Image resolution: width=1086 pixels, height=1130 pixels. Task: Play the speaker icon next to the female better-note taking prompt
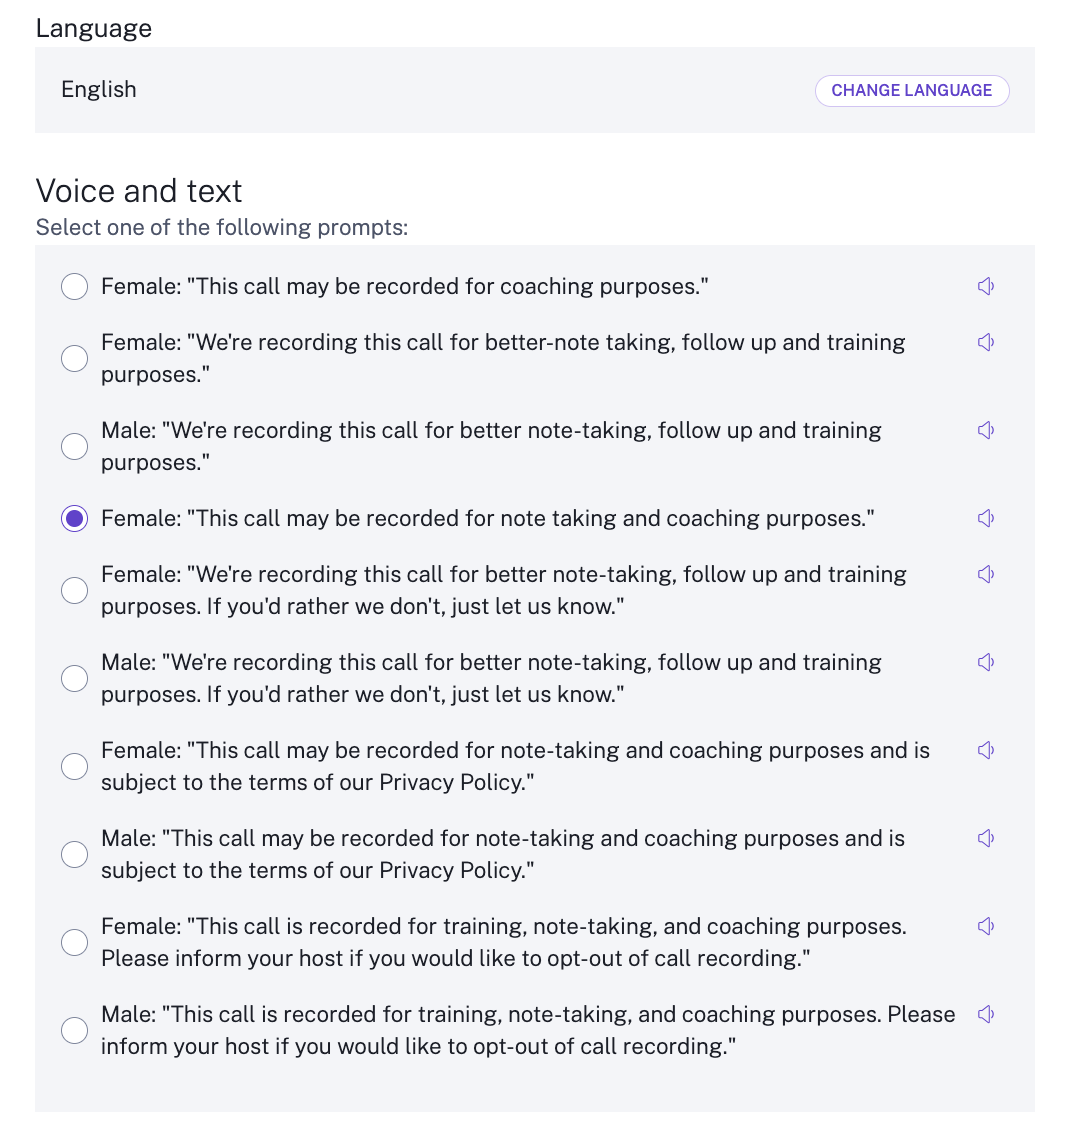click(x=986, y=342)
